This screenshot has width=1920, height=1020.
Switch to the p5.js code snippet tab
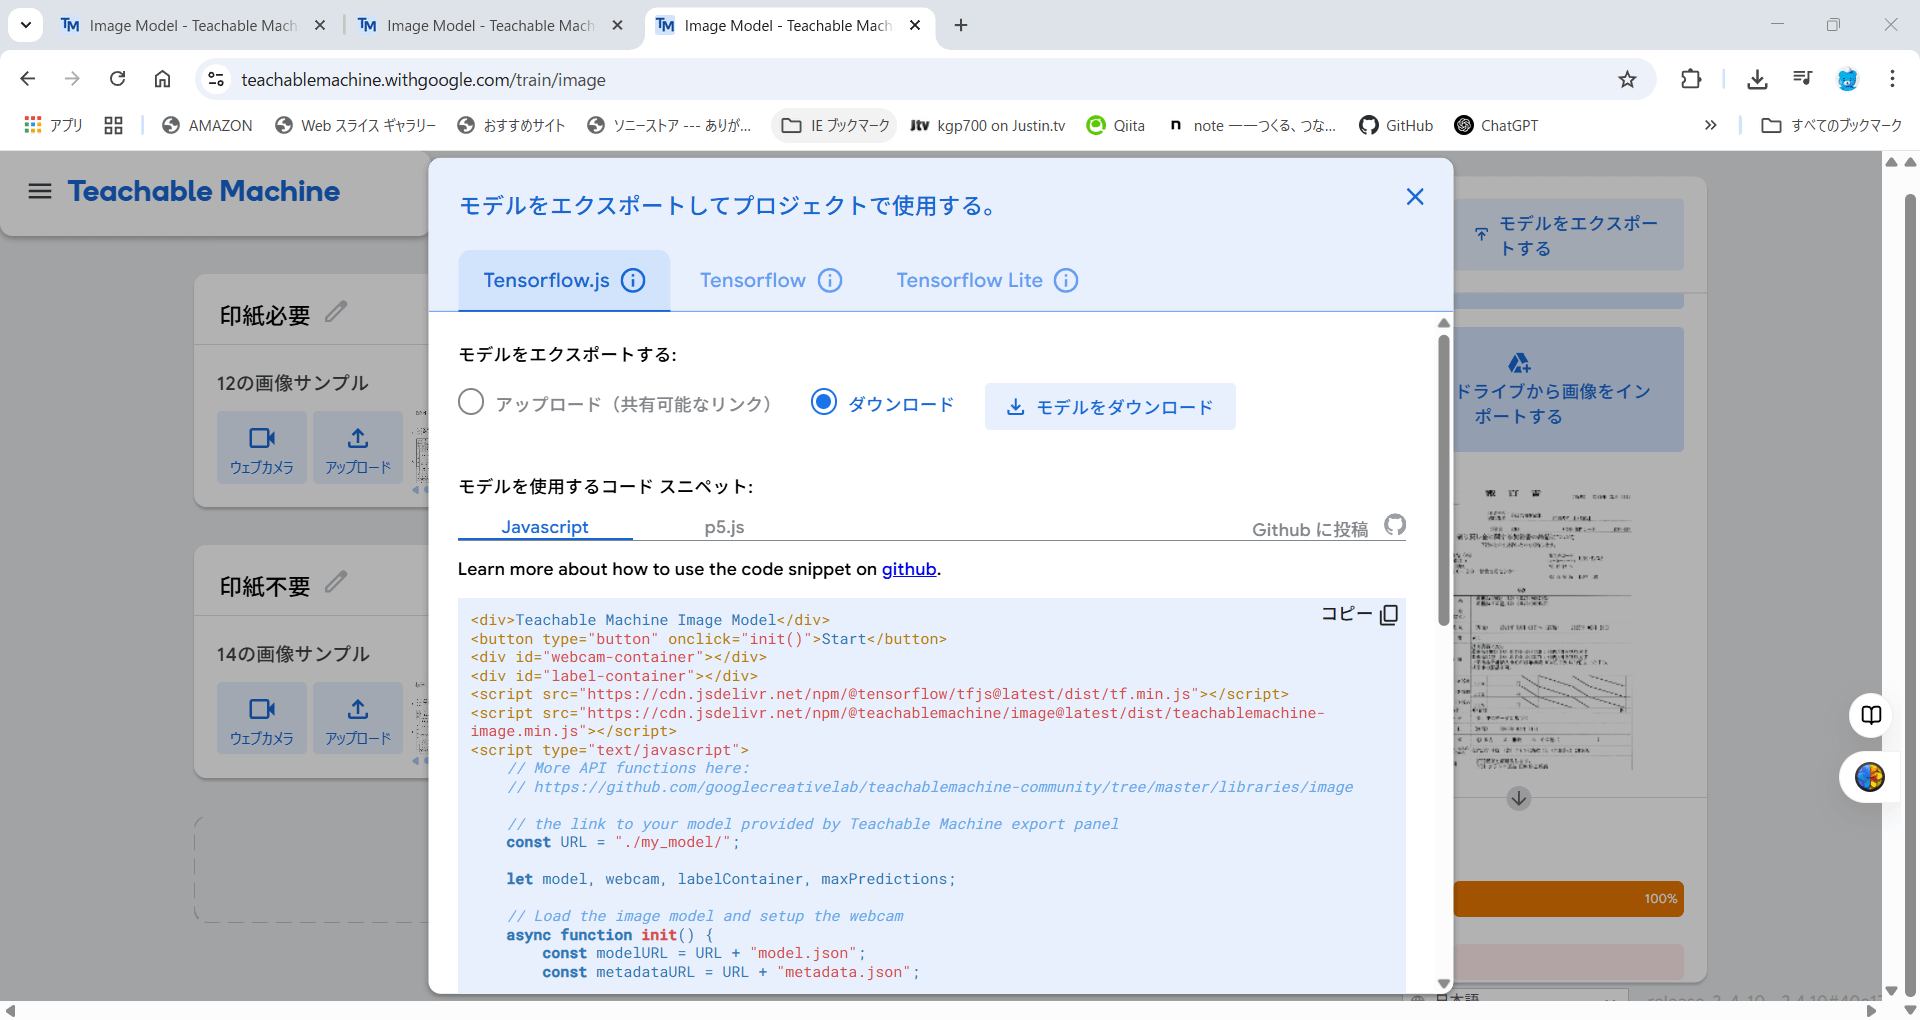(x=724, y=527)
